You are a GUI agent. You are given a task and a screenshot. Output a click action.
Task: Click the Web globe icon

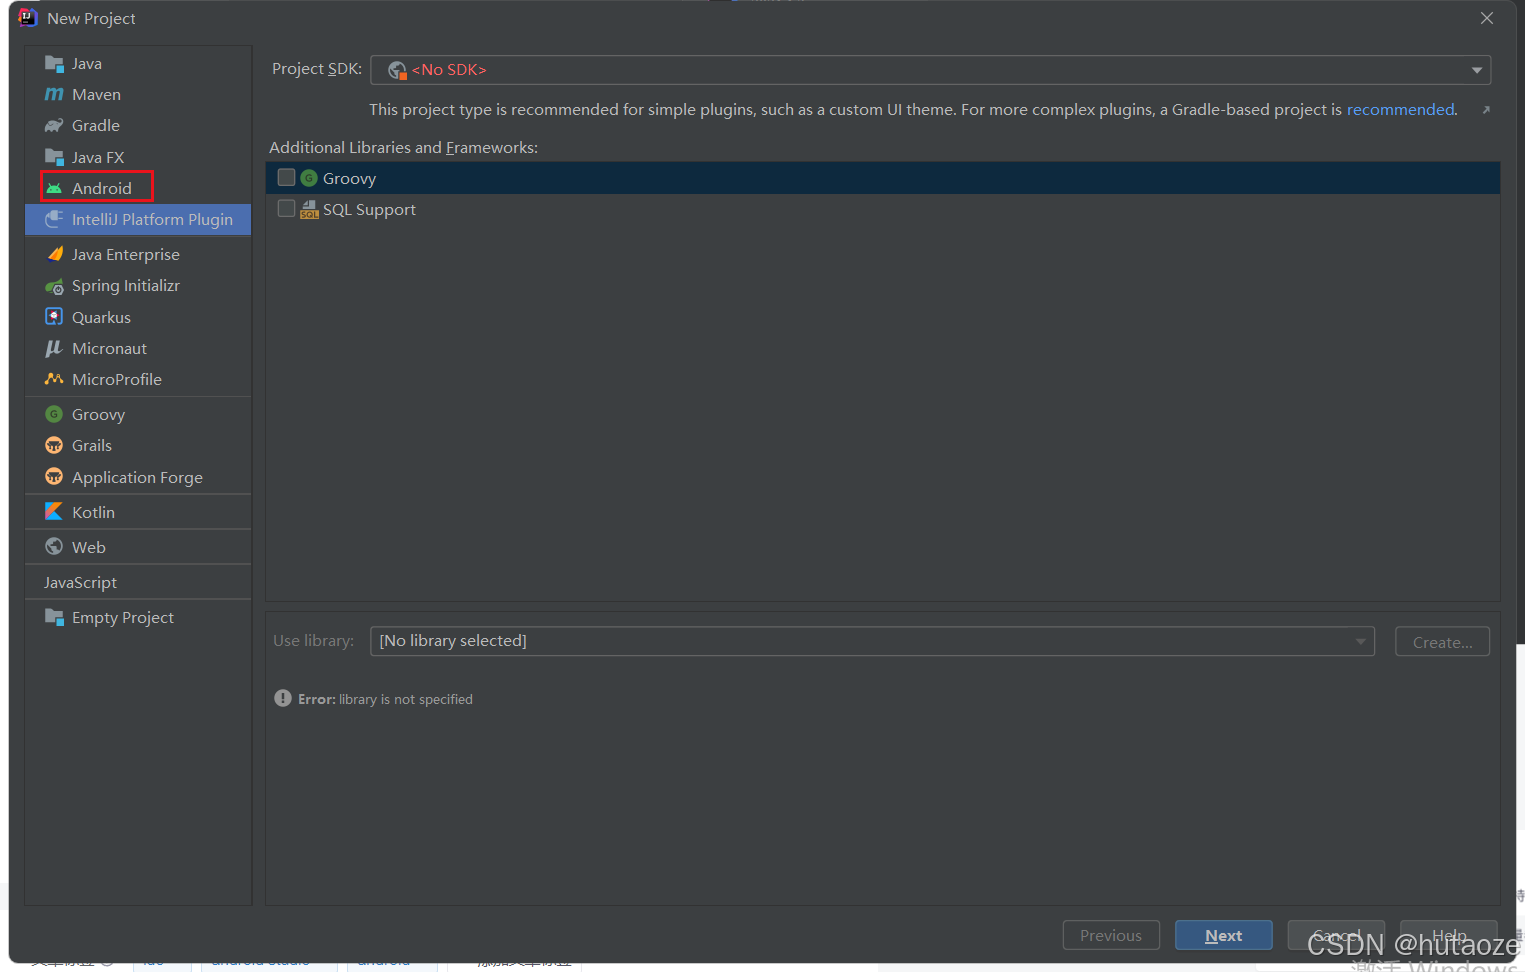[x=54, y=546]
